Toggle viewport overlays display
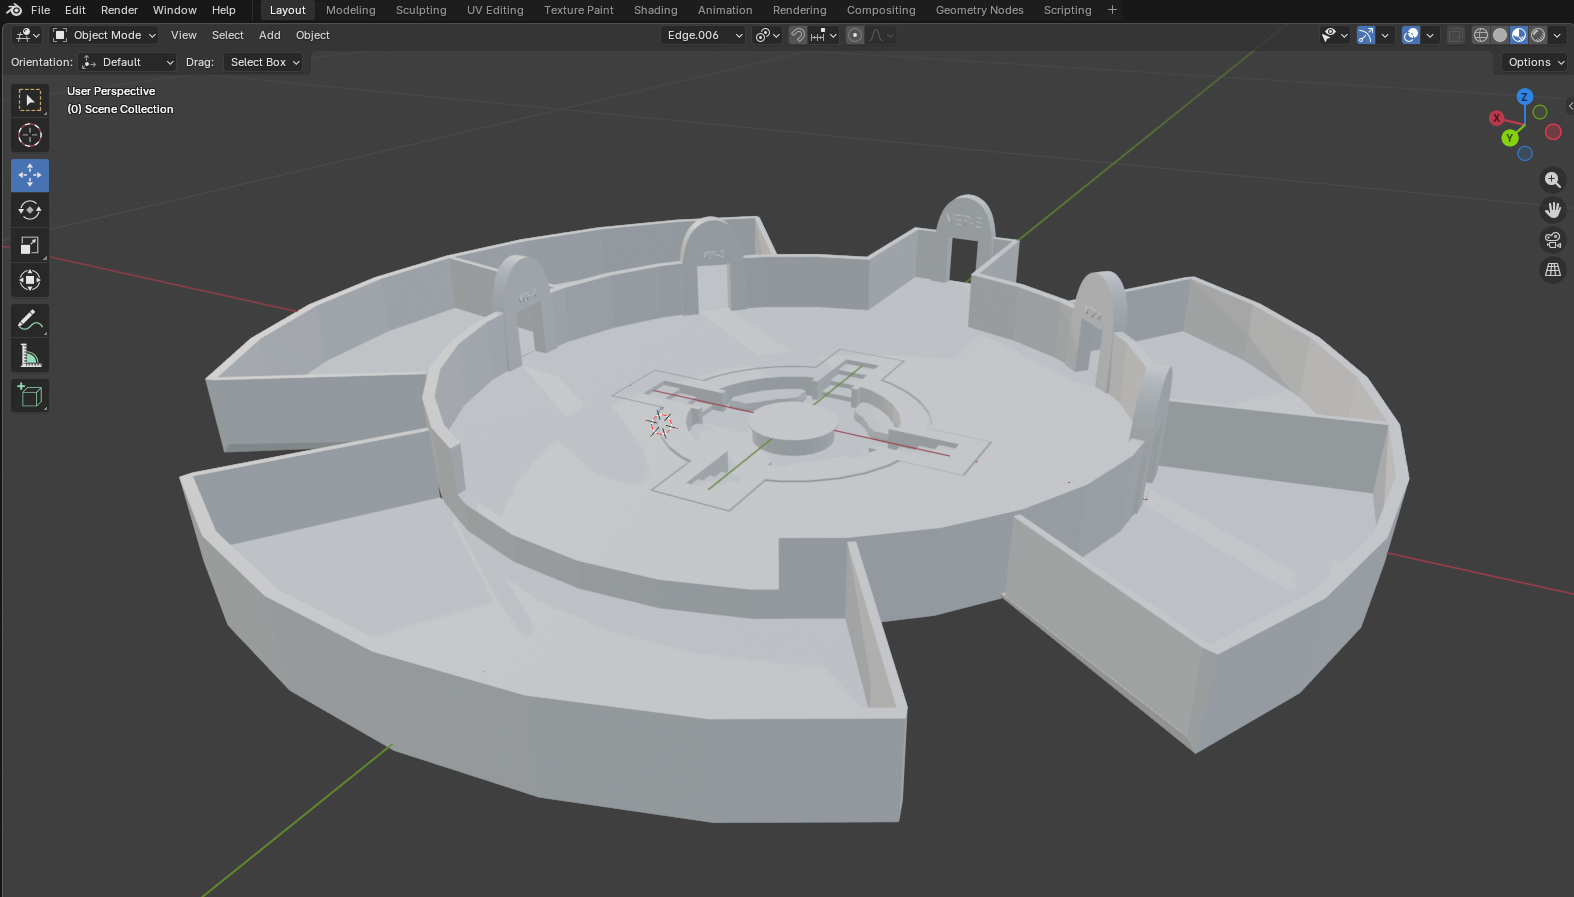1574x897 pixels. coord(1411,35)
